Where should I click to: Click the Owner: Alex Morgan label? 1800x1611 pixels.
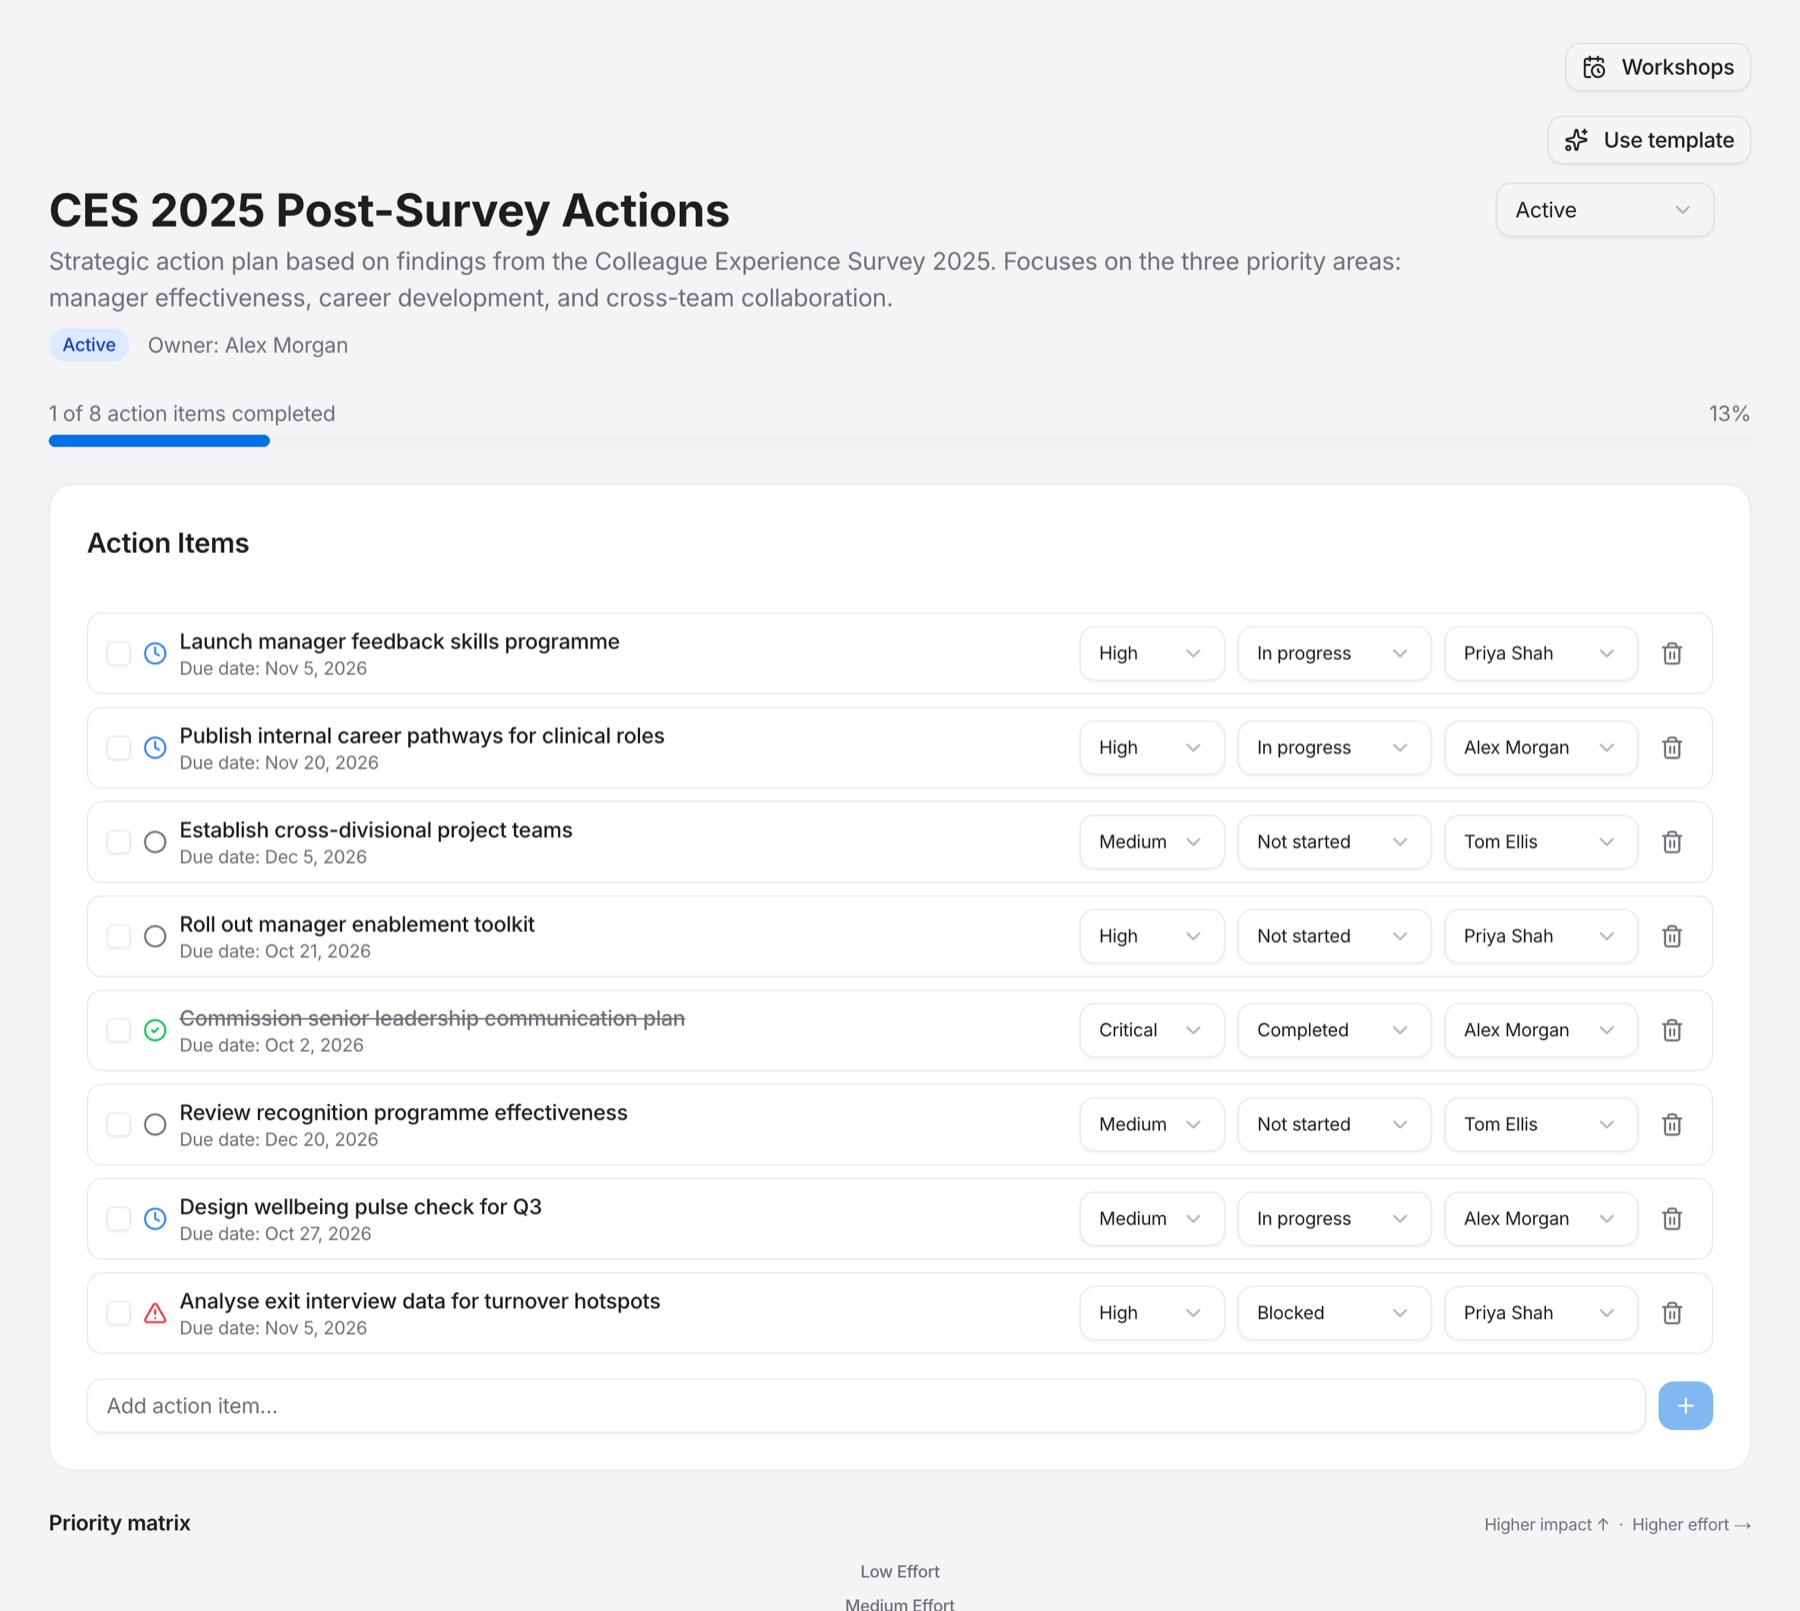(x=248, y=345)
